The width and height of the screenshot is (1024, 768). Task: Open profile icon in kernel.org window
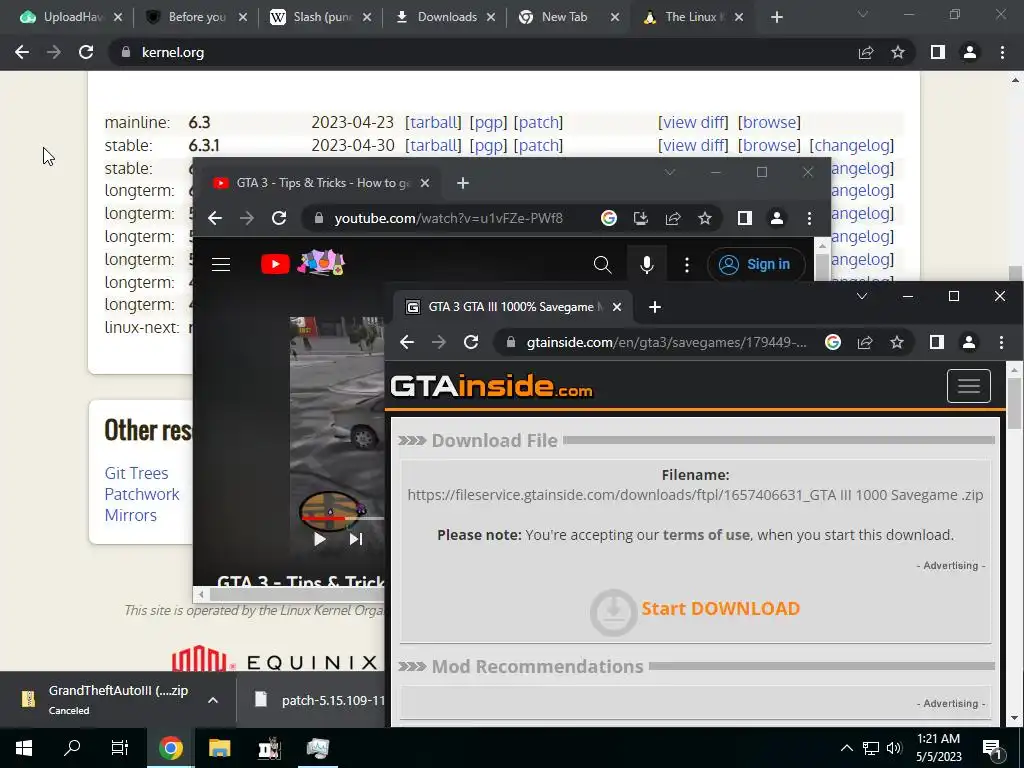click(970, 52)
